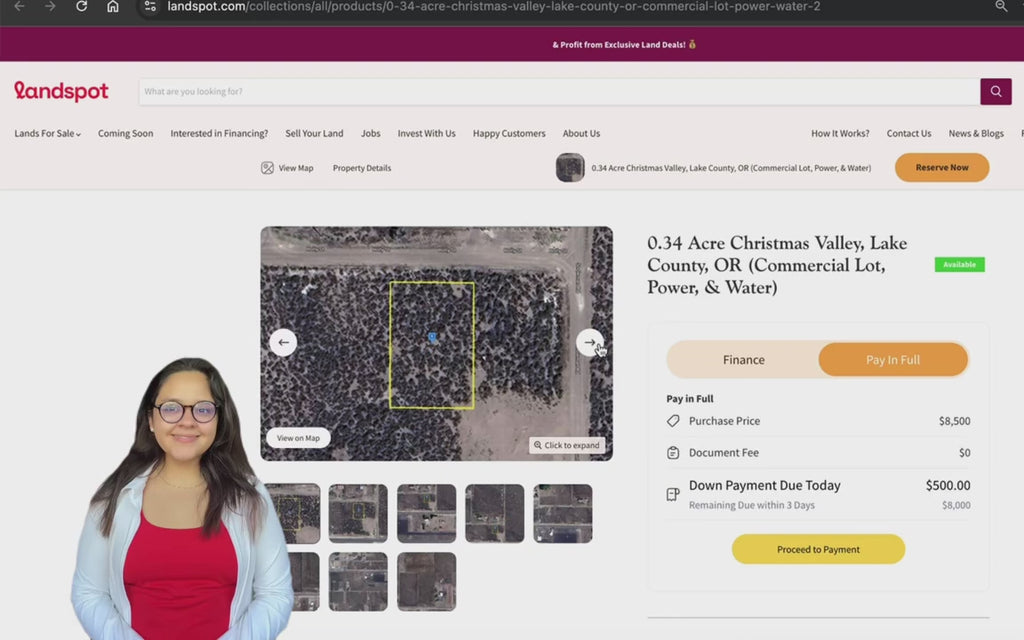Click the small property thumbnail in sticky bar
This screenshot has width=1024, height=640.
[570, 168]
